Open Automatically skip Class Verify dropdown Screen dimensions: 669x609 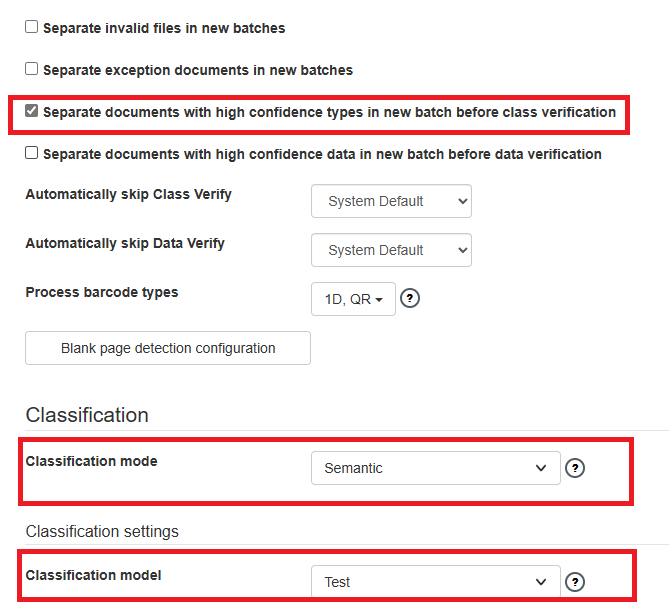click(391, 201)
